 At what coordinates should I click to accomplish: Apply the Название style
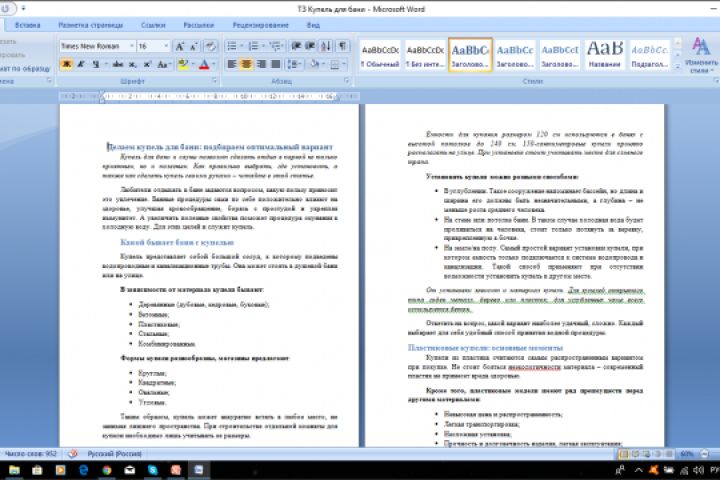click(x=605, y=55)
